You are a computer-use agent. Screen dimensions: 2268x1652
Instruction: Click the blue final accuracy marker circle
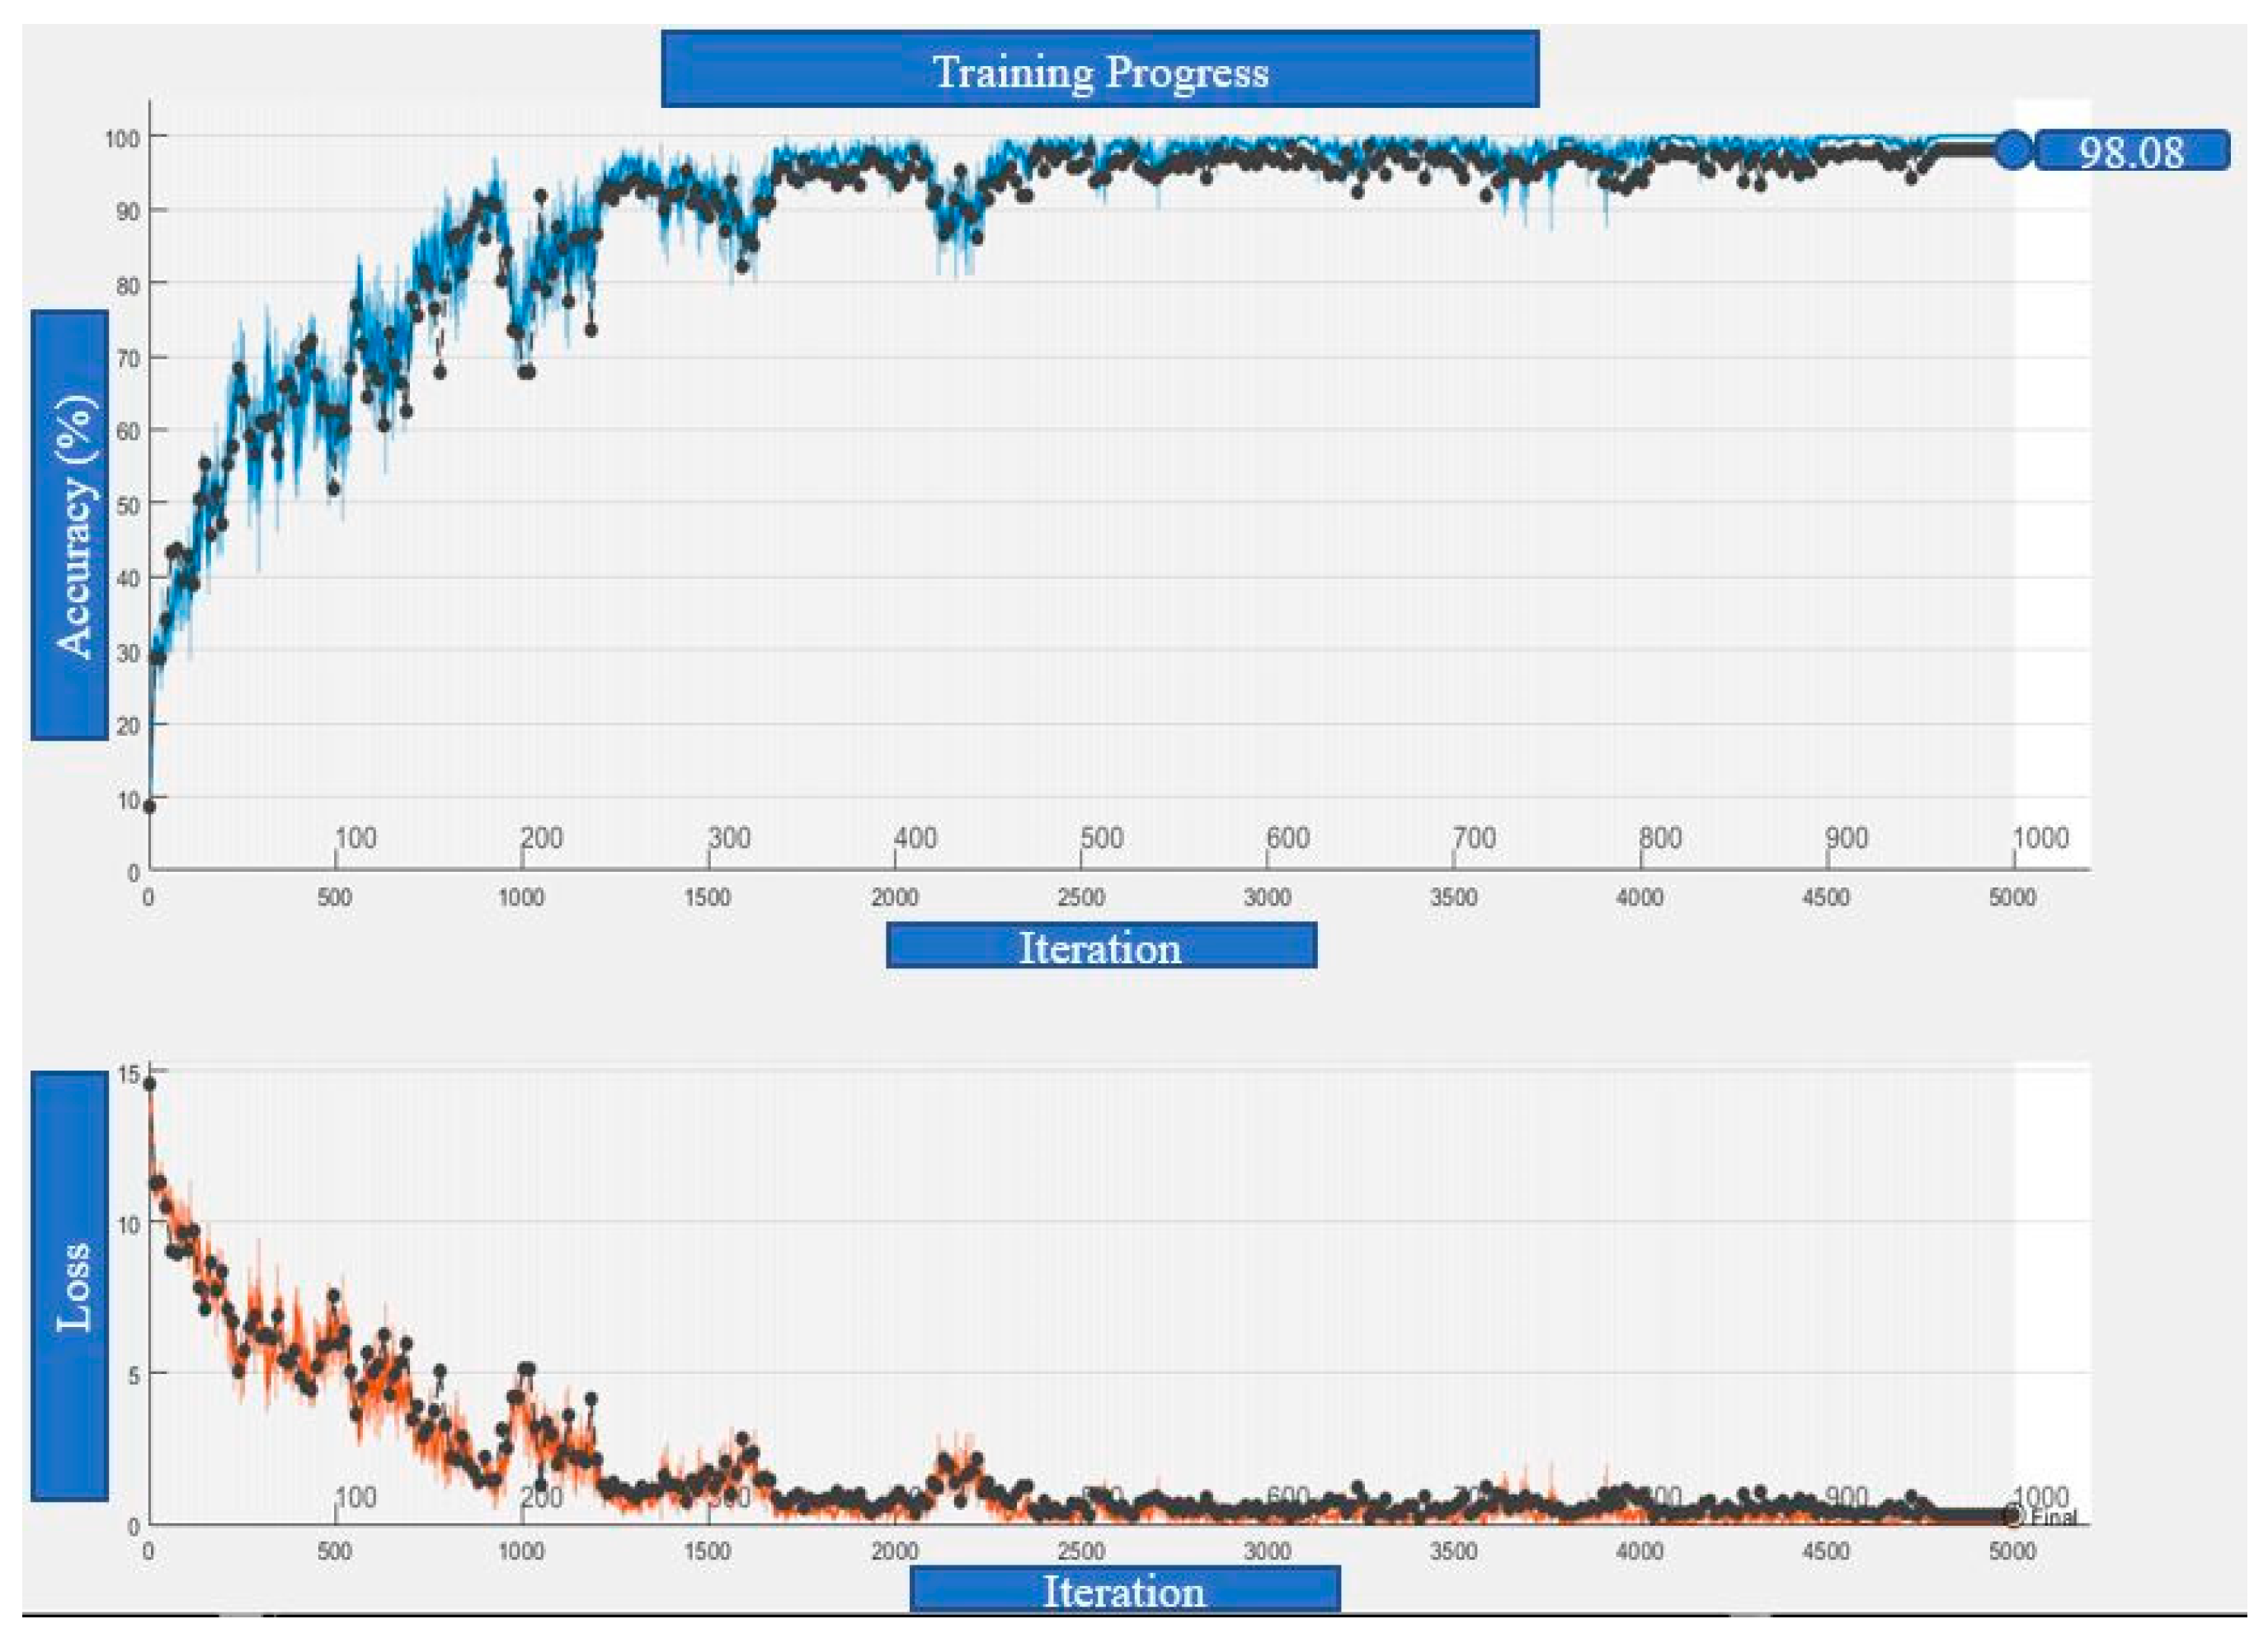point(2012,150)
